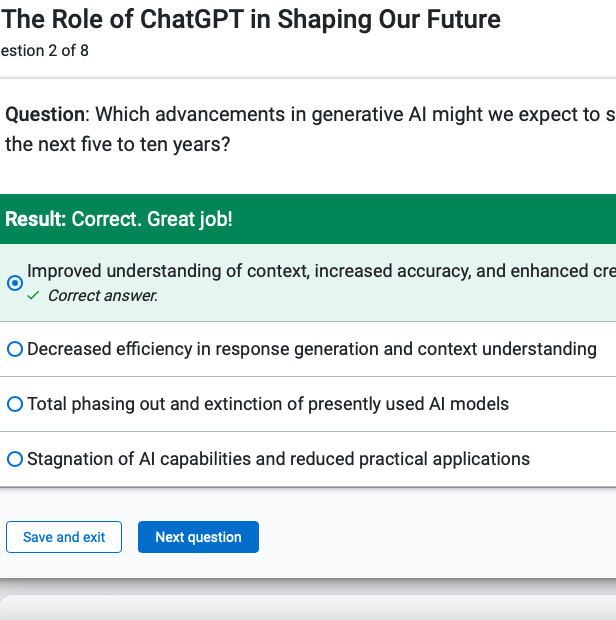Select the Total phasing out radio circle
This screenshot has height=620, width=616.
(x=15, y=404)
